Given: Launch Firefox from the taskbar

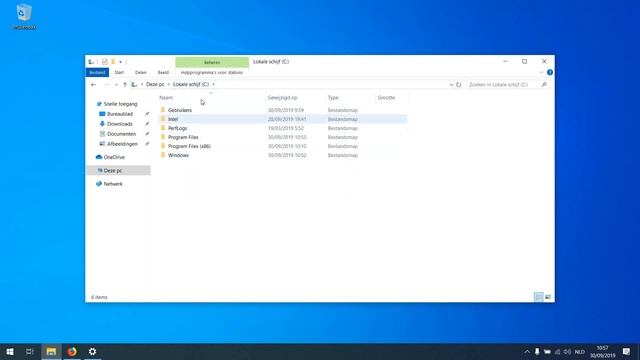Looking at the screenshot, I should tap(72, 352).
